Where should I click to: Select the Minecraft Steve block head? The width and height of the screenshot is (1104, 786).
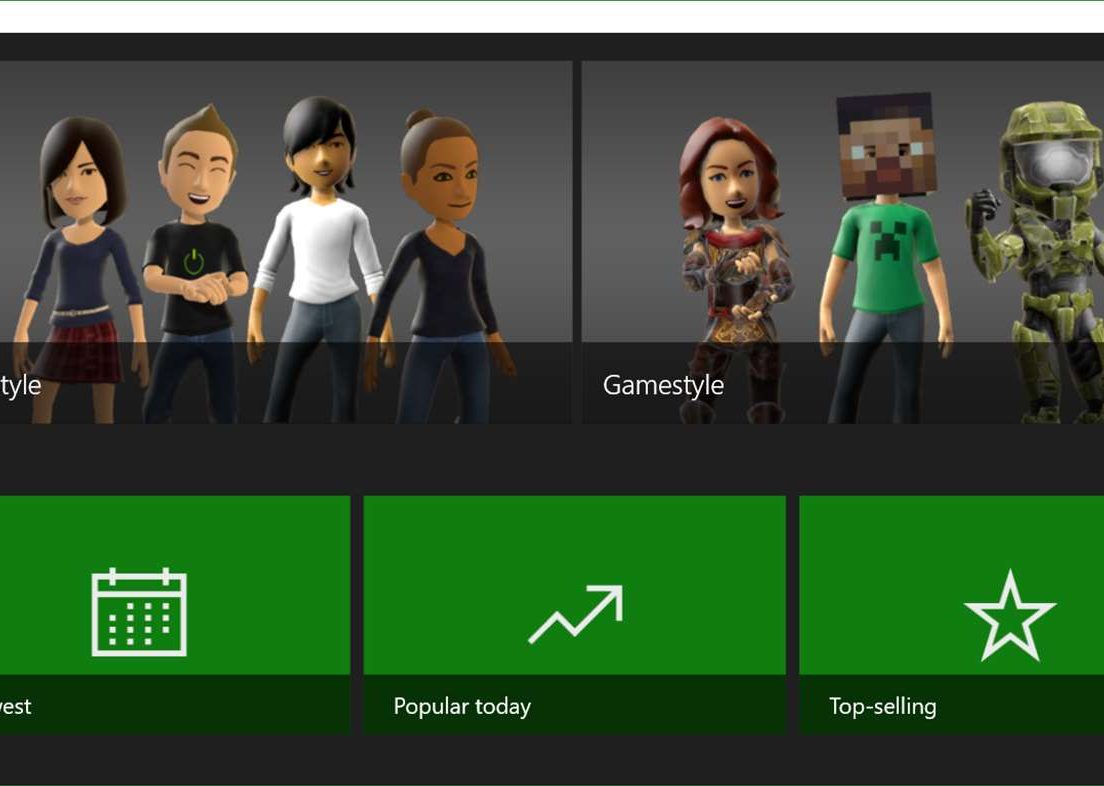pos(885,145)
